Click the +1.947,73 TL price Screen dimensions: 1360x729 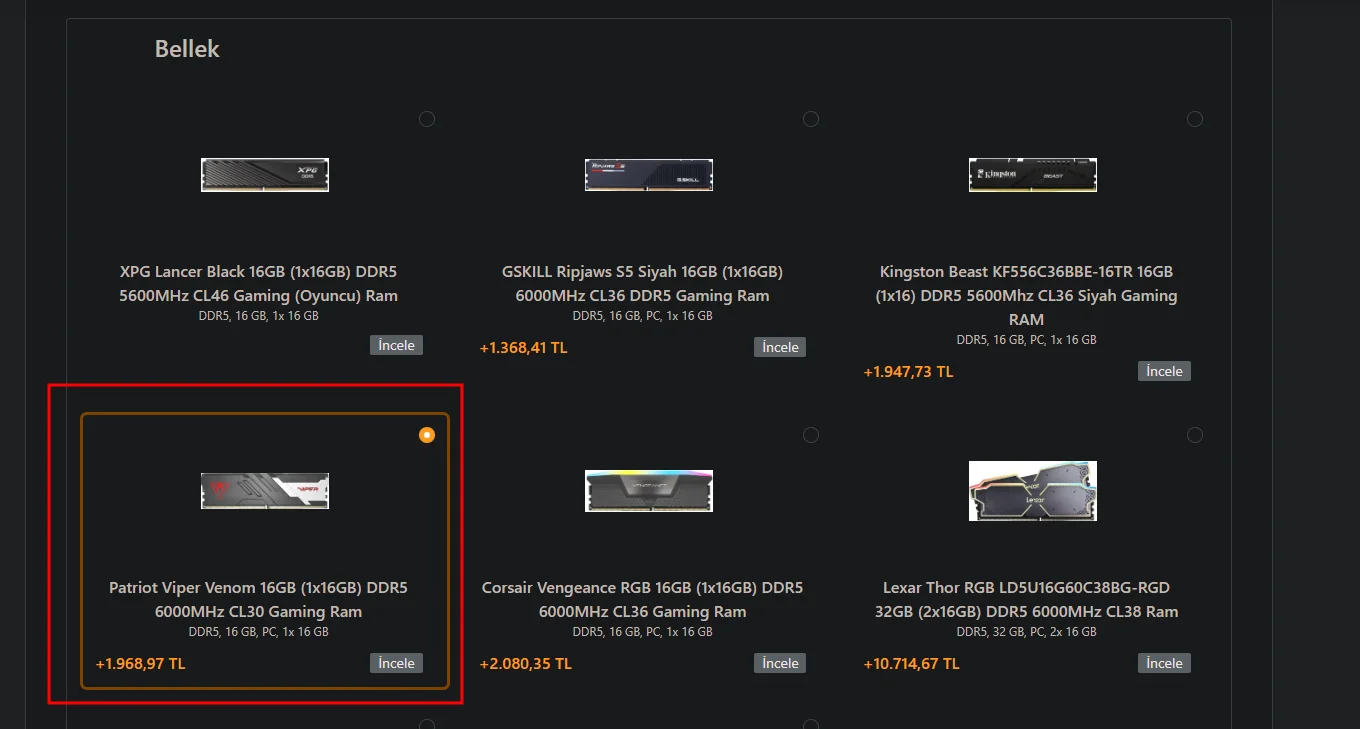pos(909,372)
